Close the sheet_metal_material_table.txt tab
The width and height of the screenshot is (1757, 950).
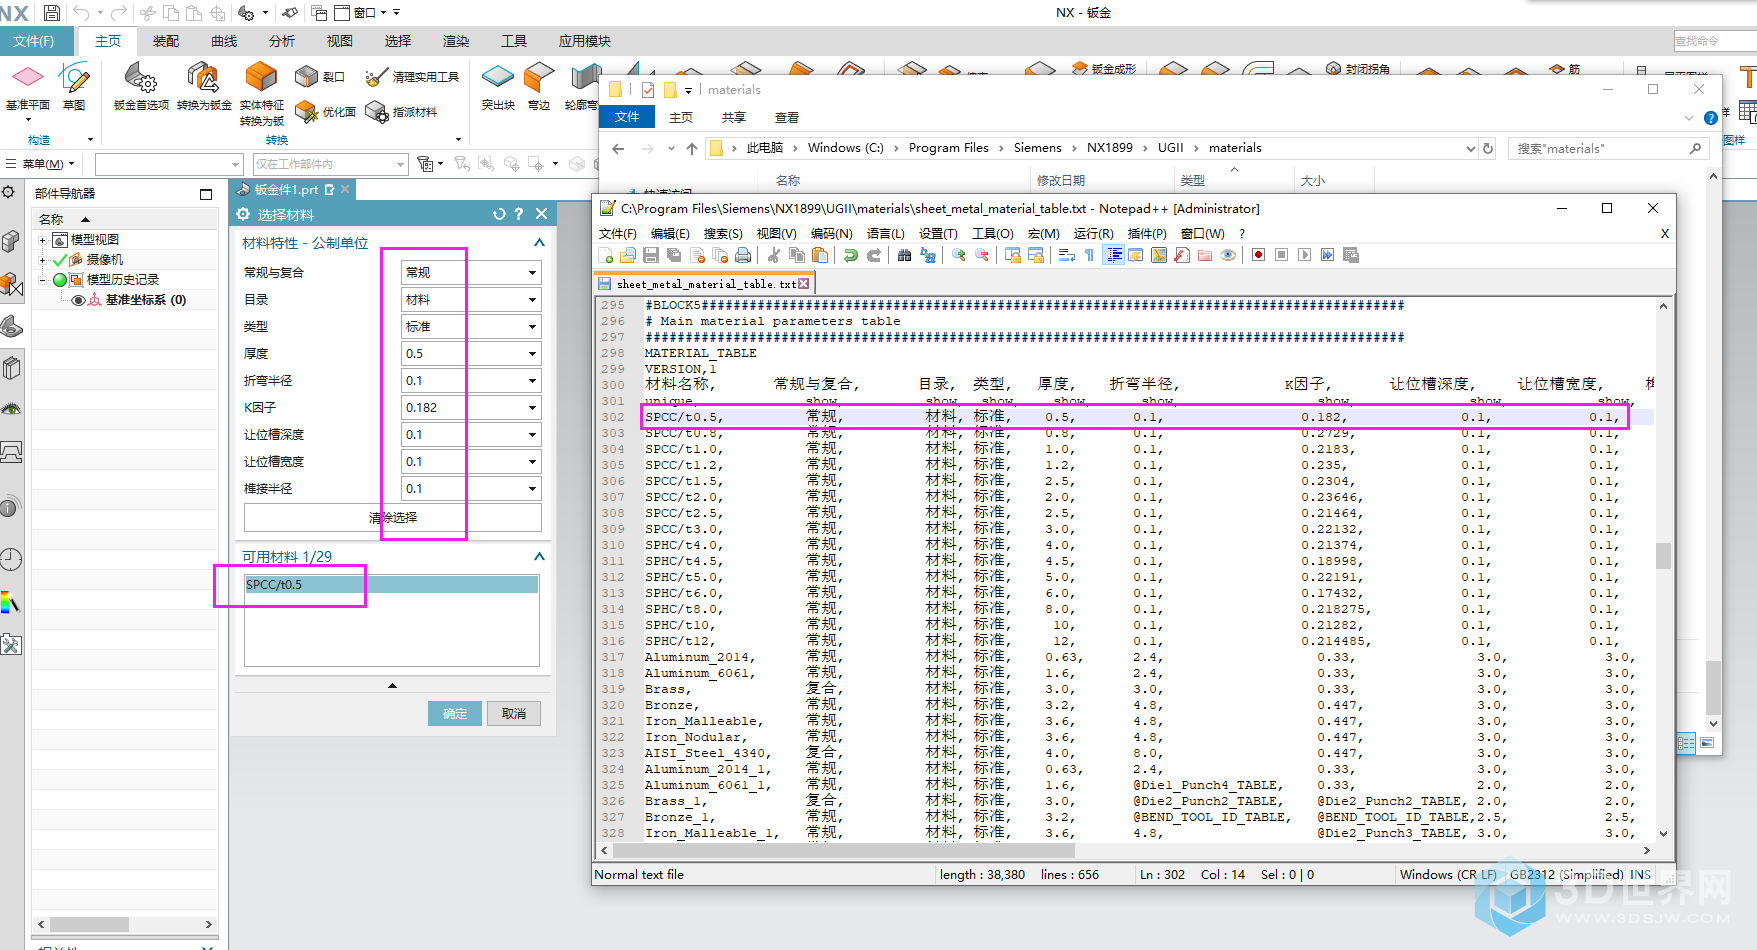[804, 284]
